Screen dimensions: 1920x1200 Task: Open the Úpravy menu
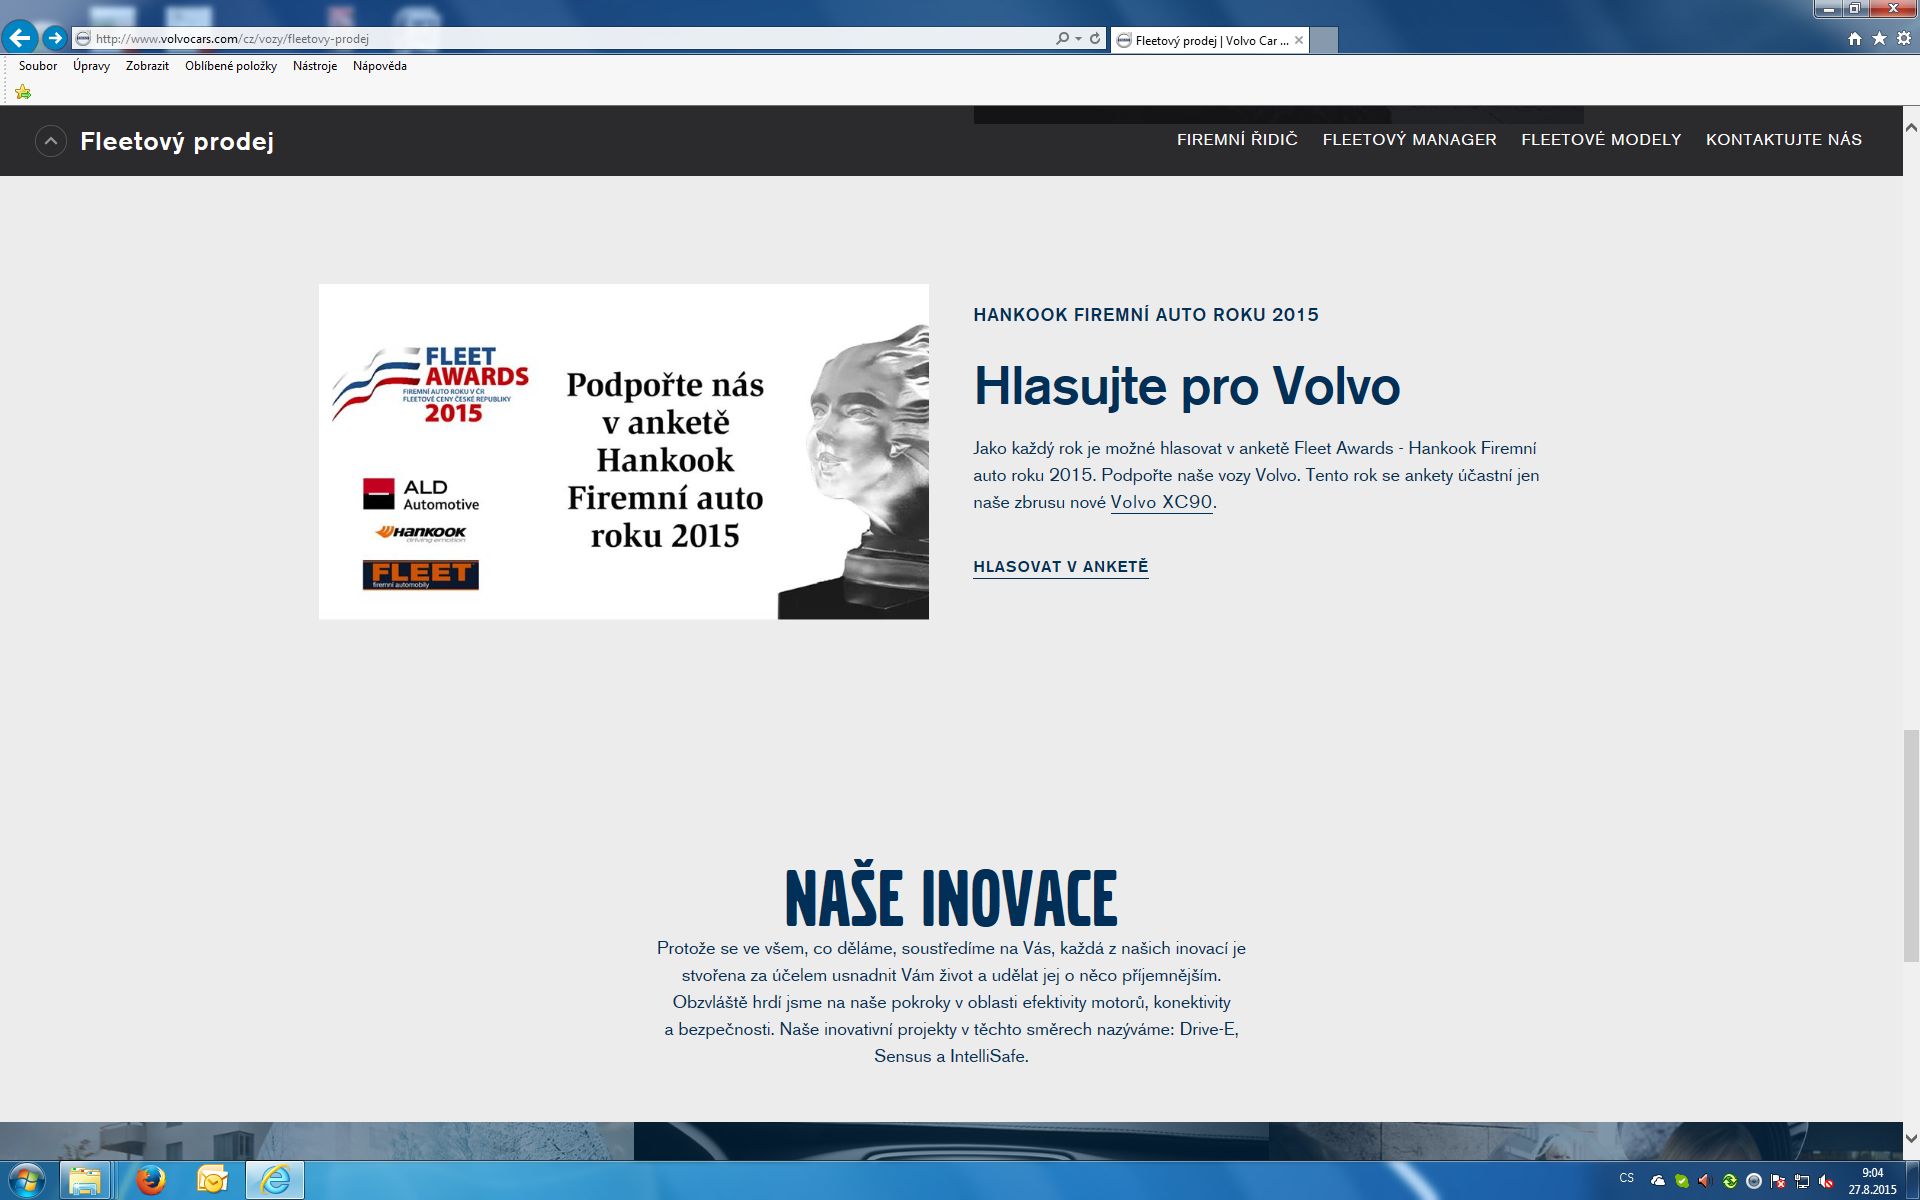[91, 66]
